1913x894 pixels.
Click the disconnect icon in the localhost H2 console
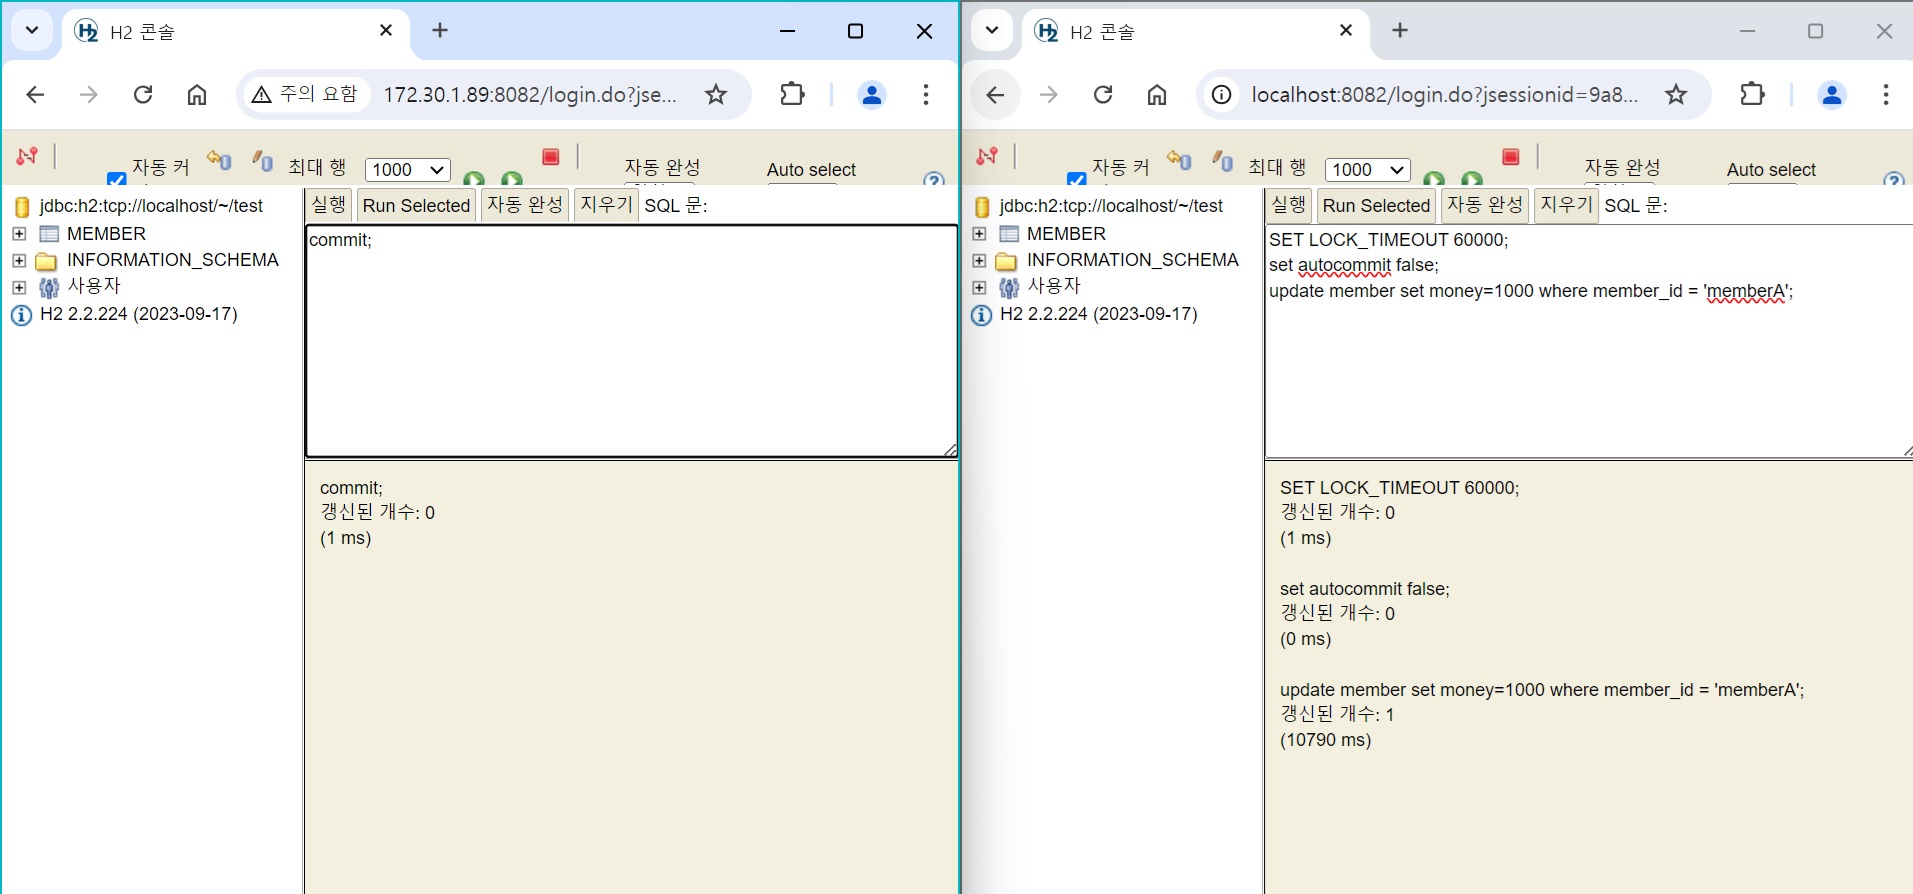[x=987, y=156]
